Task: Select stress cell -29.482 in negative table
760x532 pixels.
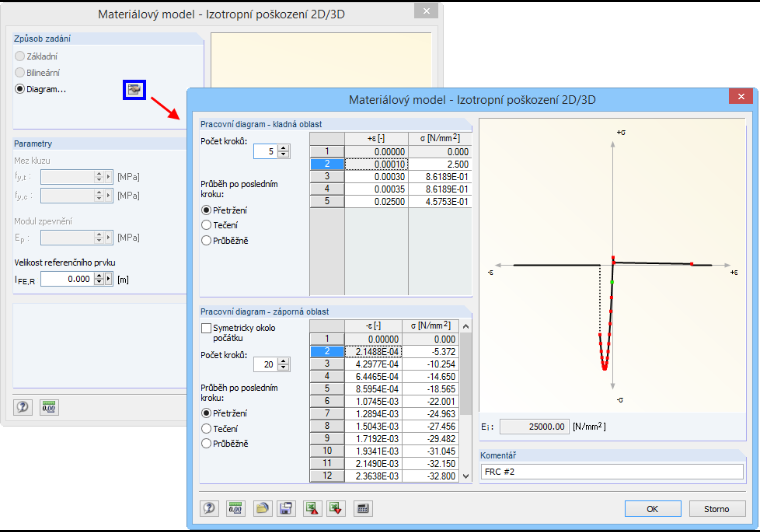Action: (430, 438)
